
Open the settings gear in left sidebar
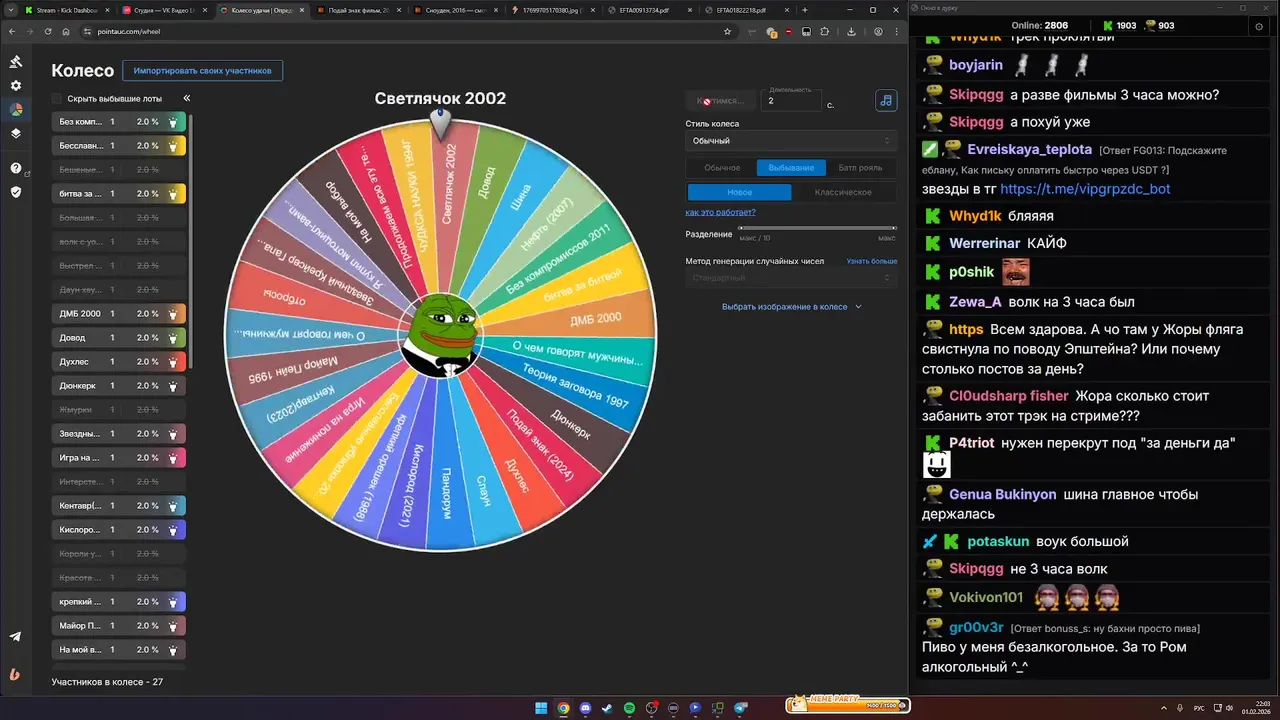tap(15, 86)
